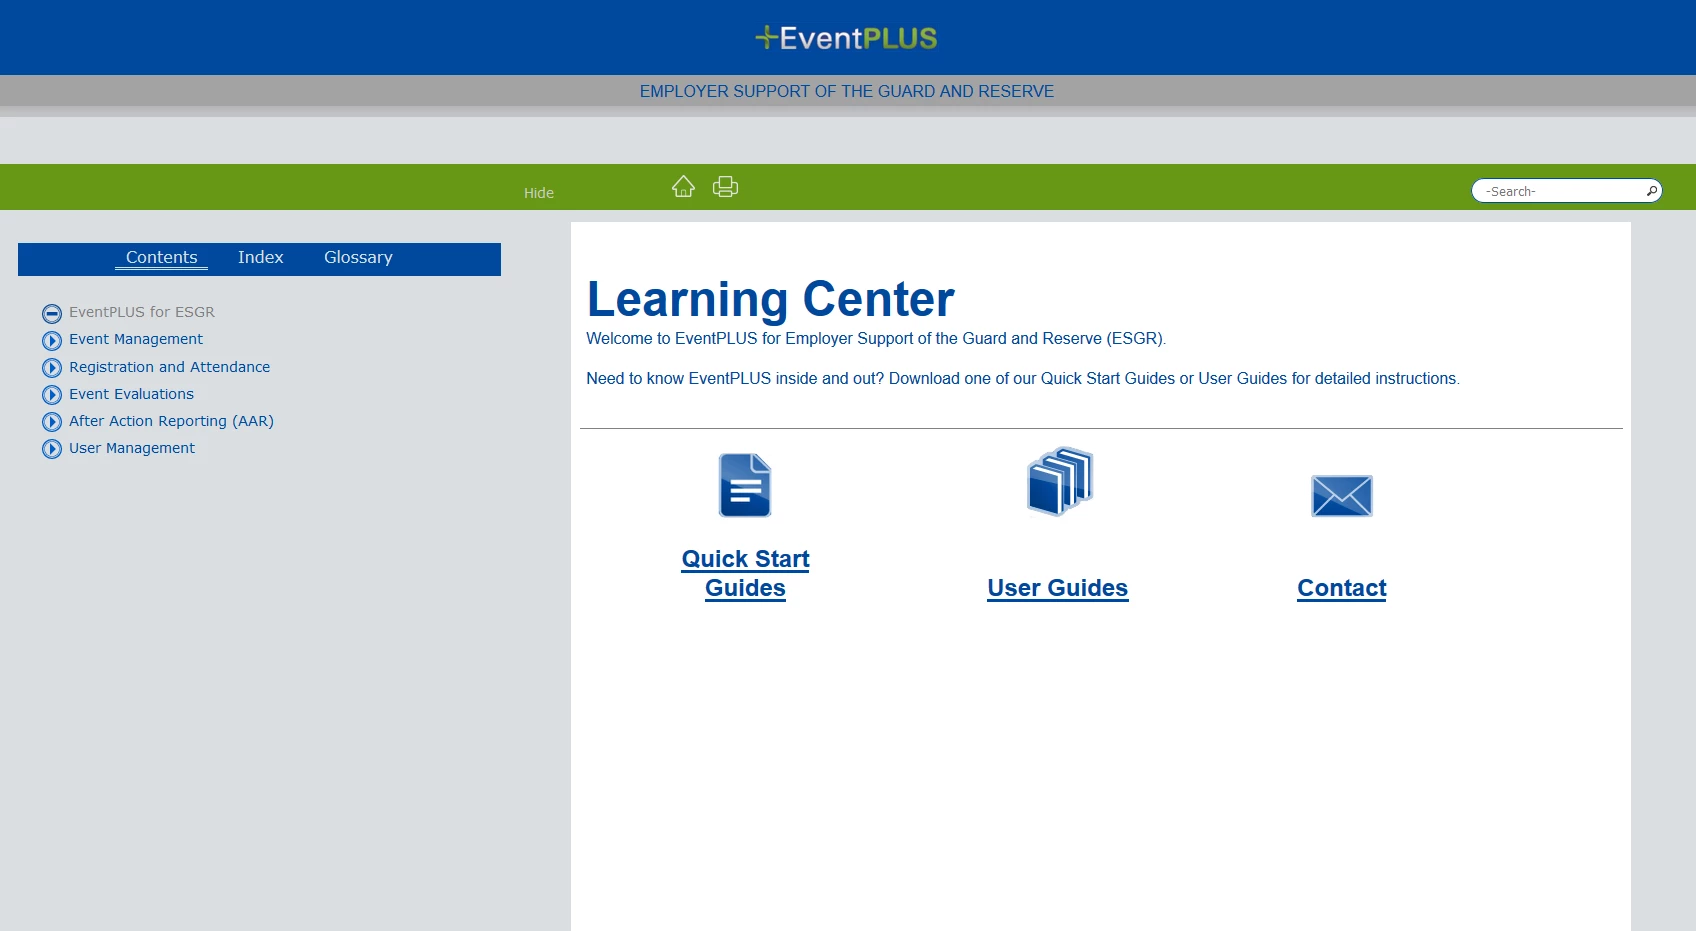This screenshot has width=1696, height=931.
Task: Click Employer Support of the Guard banner text
Action: click(x=846, y=91)
